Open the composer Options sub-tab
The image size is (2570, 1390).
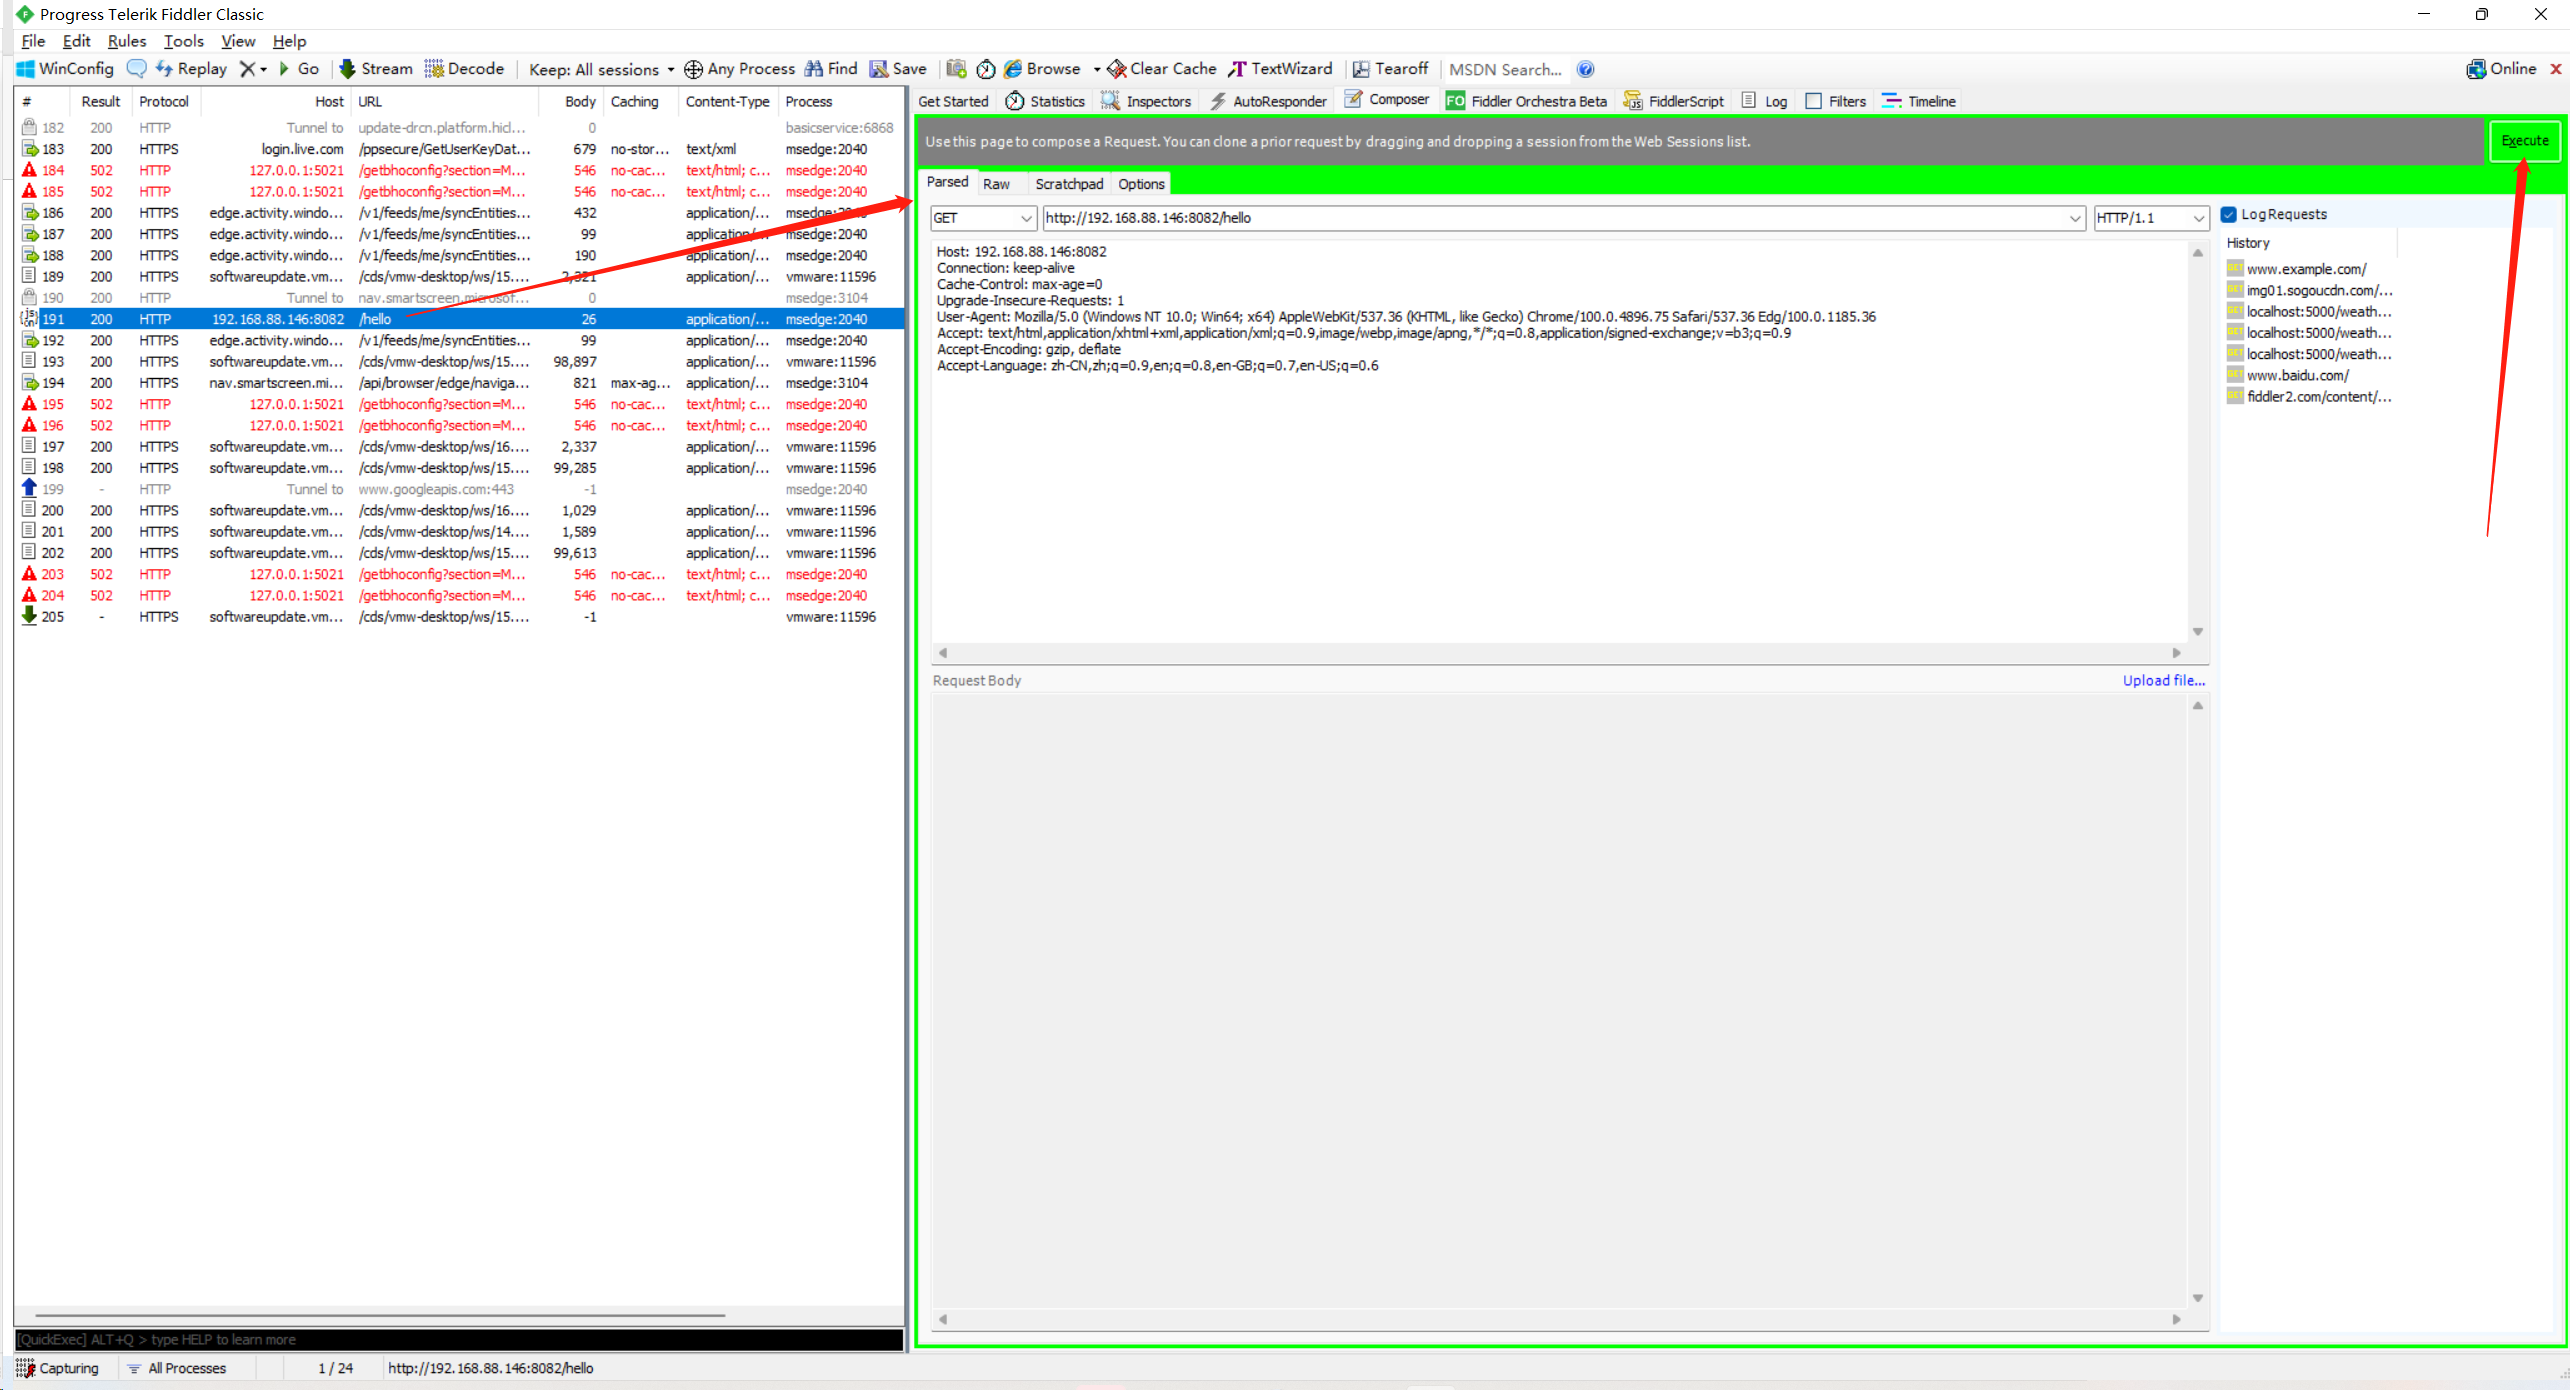(1141, 184)
